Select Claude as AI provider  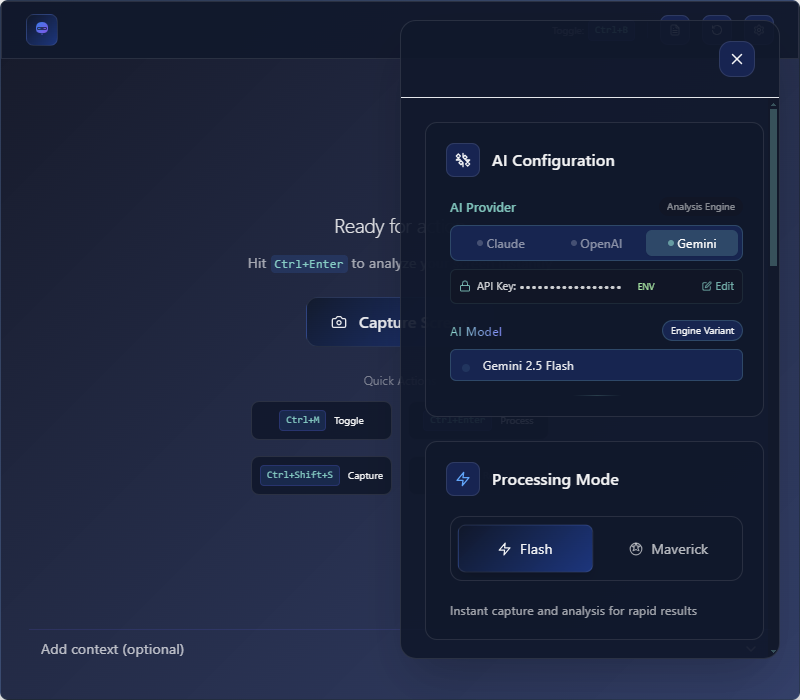(501, 244)
